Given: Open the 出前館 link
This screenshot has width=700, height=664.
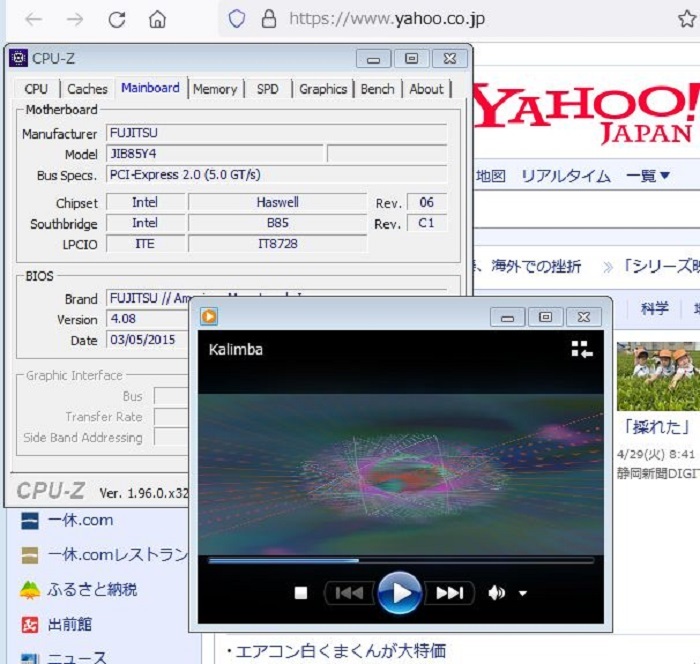Looking at the screenshot, I should click(x=70, y=624).
